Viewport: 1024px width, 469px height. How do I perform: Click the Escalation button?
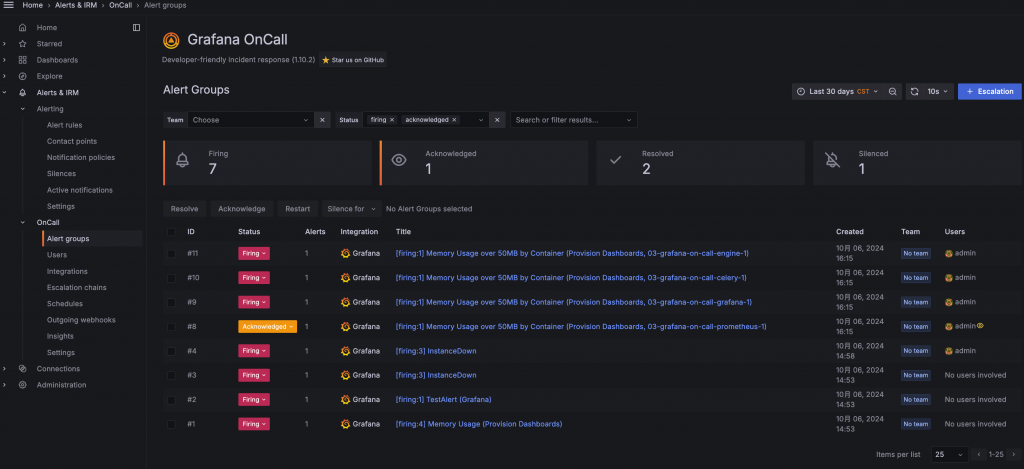pos(989,91)
